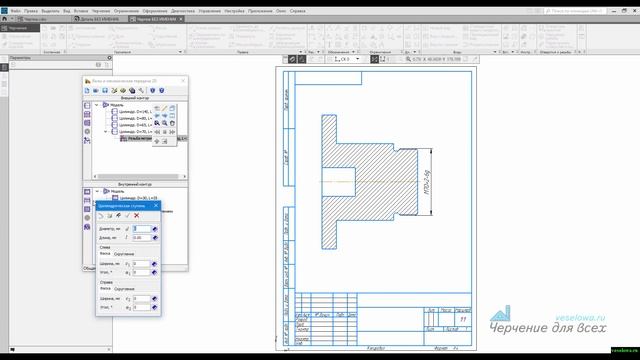The image size is (640, 360).
Task: Click bottom purple icon beside inner contour tree
Action: [x=87, y=227]
